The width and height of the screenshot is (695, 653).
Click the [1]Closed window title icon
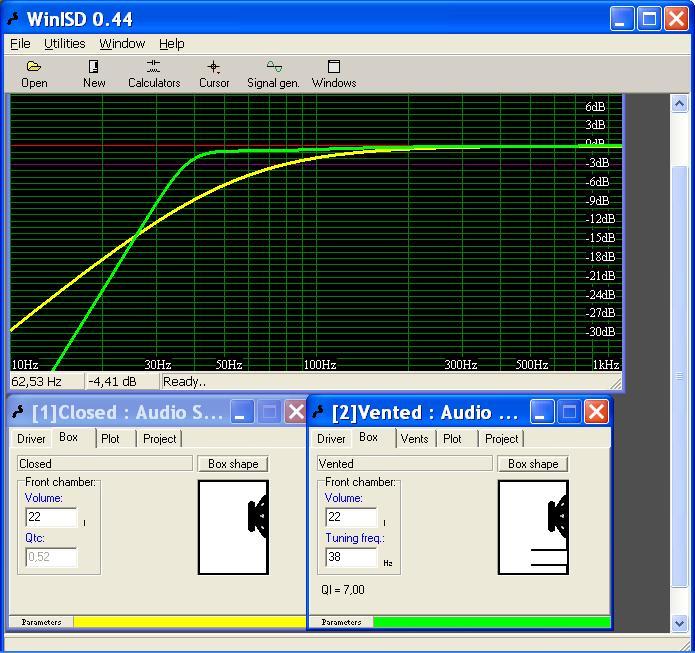[x=19, y=412]
